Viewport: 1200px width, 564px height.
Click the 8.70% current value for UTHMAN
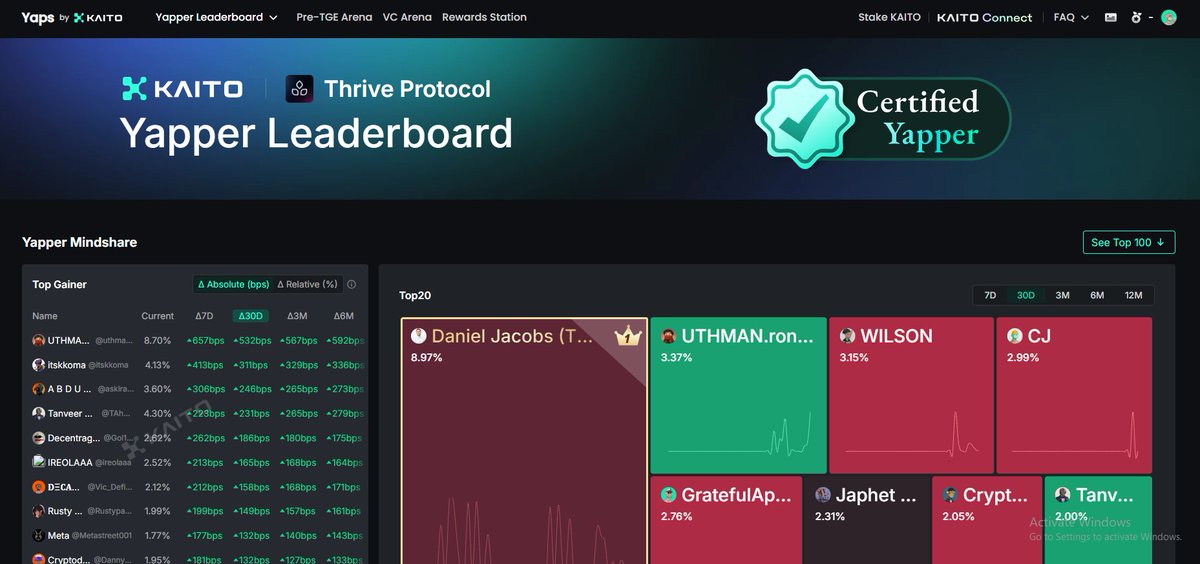[x=157, y=341]
